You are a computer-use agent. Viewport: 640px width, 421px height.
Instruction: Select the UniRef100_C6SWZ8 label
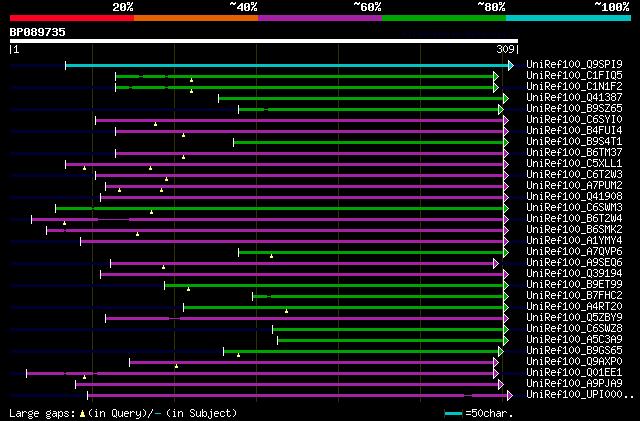pos(574,329)
